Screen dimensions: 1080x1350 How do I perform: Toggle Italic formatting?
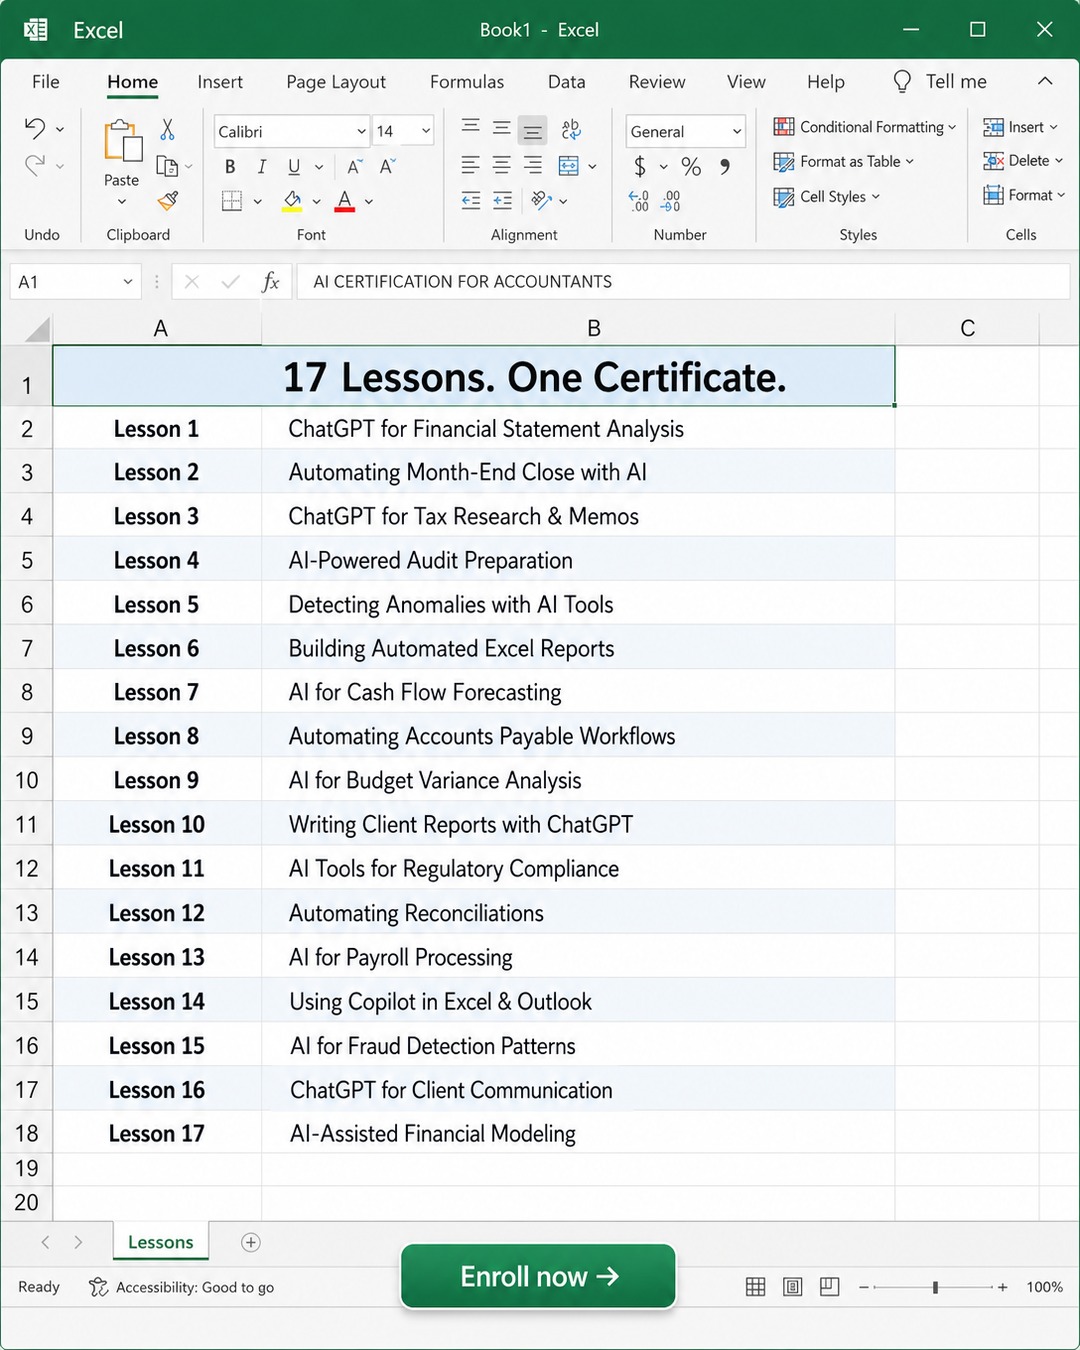[262, 166]
